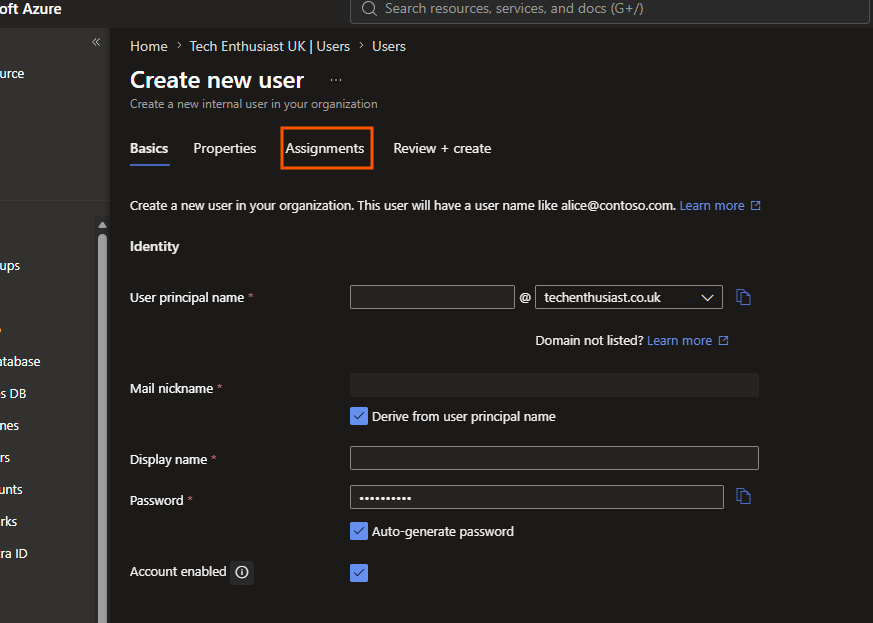
Task: Switch to the Basics tab
Action: pos(149,149)
